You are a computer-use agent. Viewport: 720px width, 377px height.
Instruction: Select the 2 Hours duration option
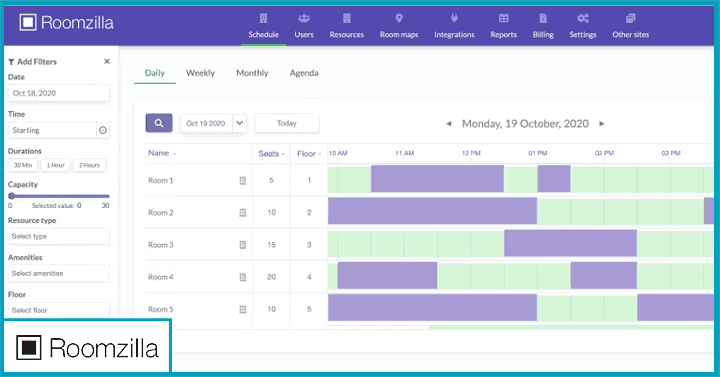89,165
